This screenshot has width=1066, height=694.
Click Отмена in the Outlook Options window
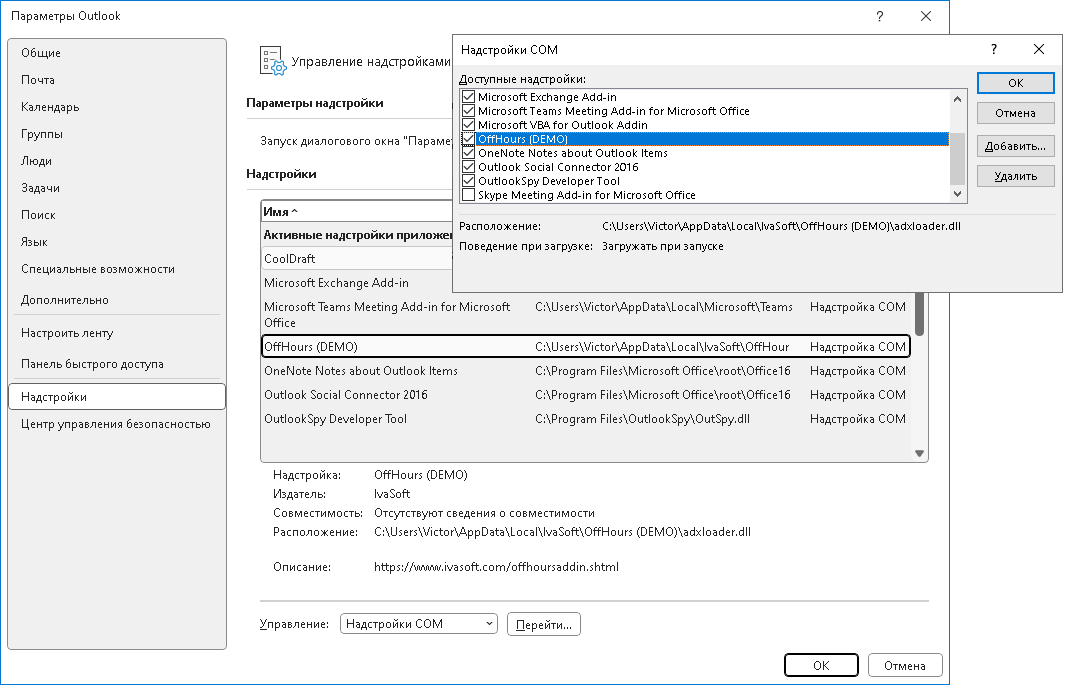coord(905,665)
